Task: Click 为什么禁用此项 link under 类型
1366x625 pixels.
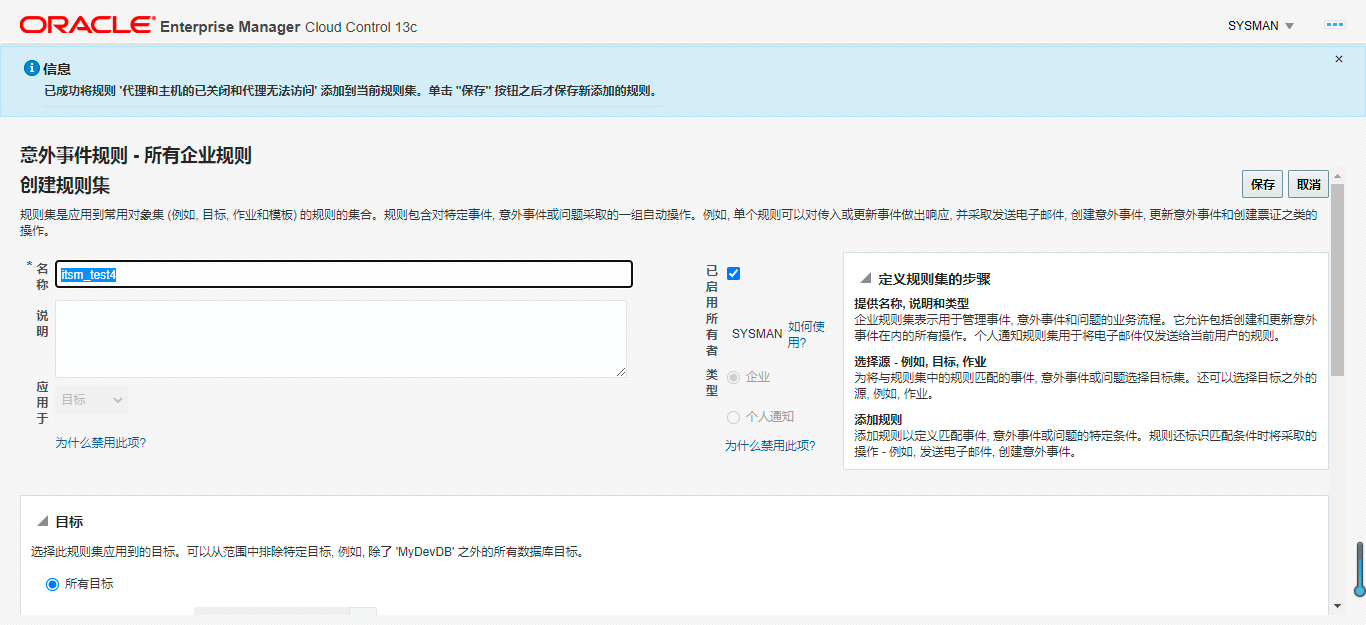Action: click(x=770, y=446)
